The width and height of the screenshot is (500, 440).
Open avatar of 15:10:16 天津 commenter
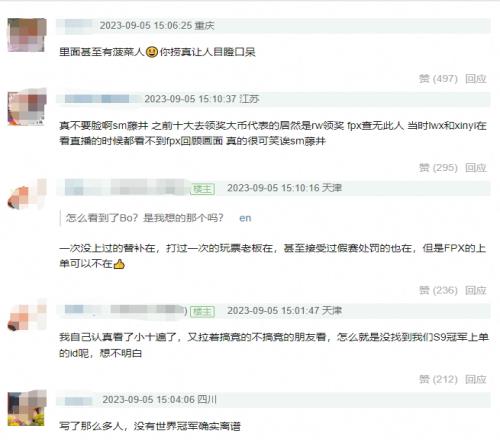point(27,195)
